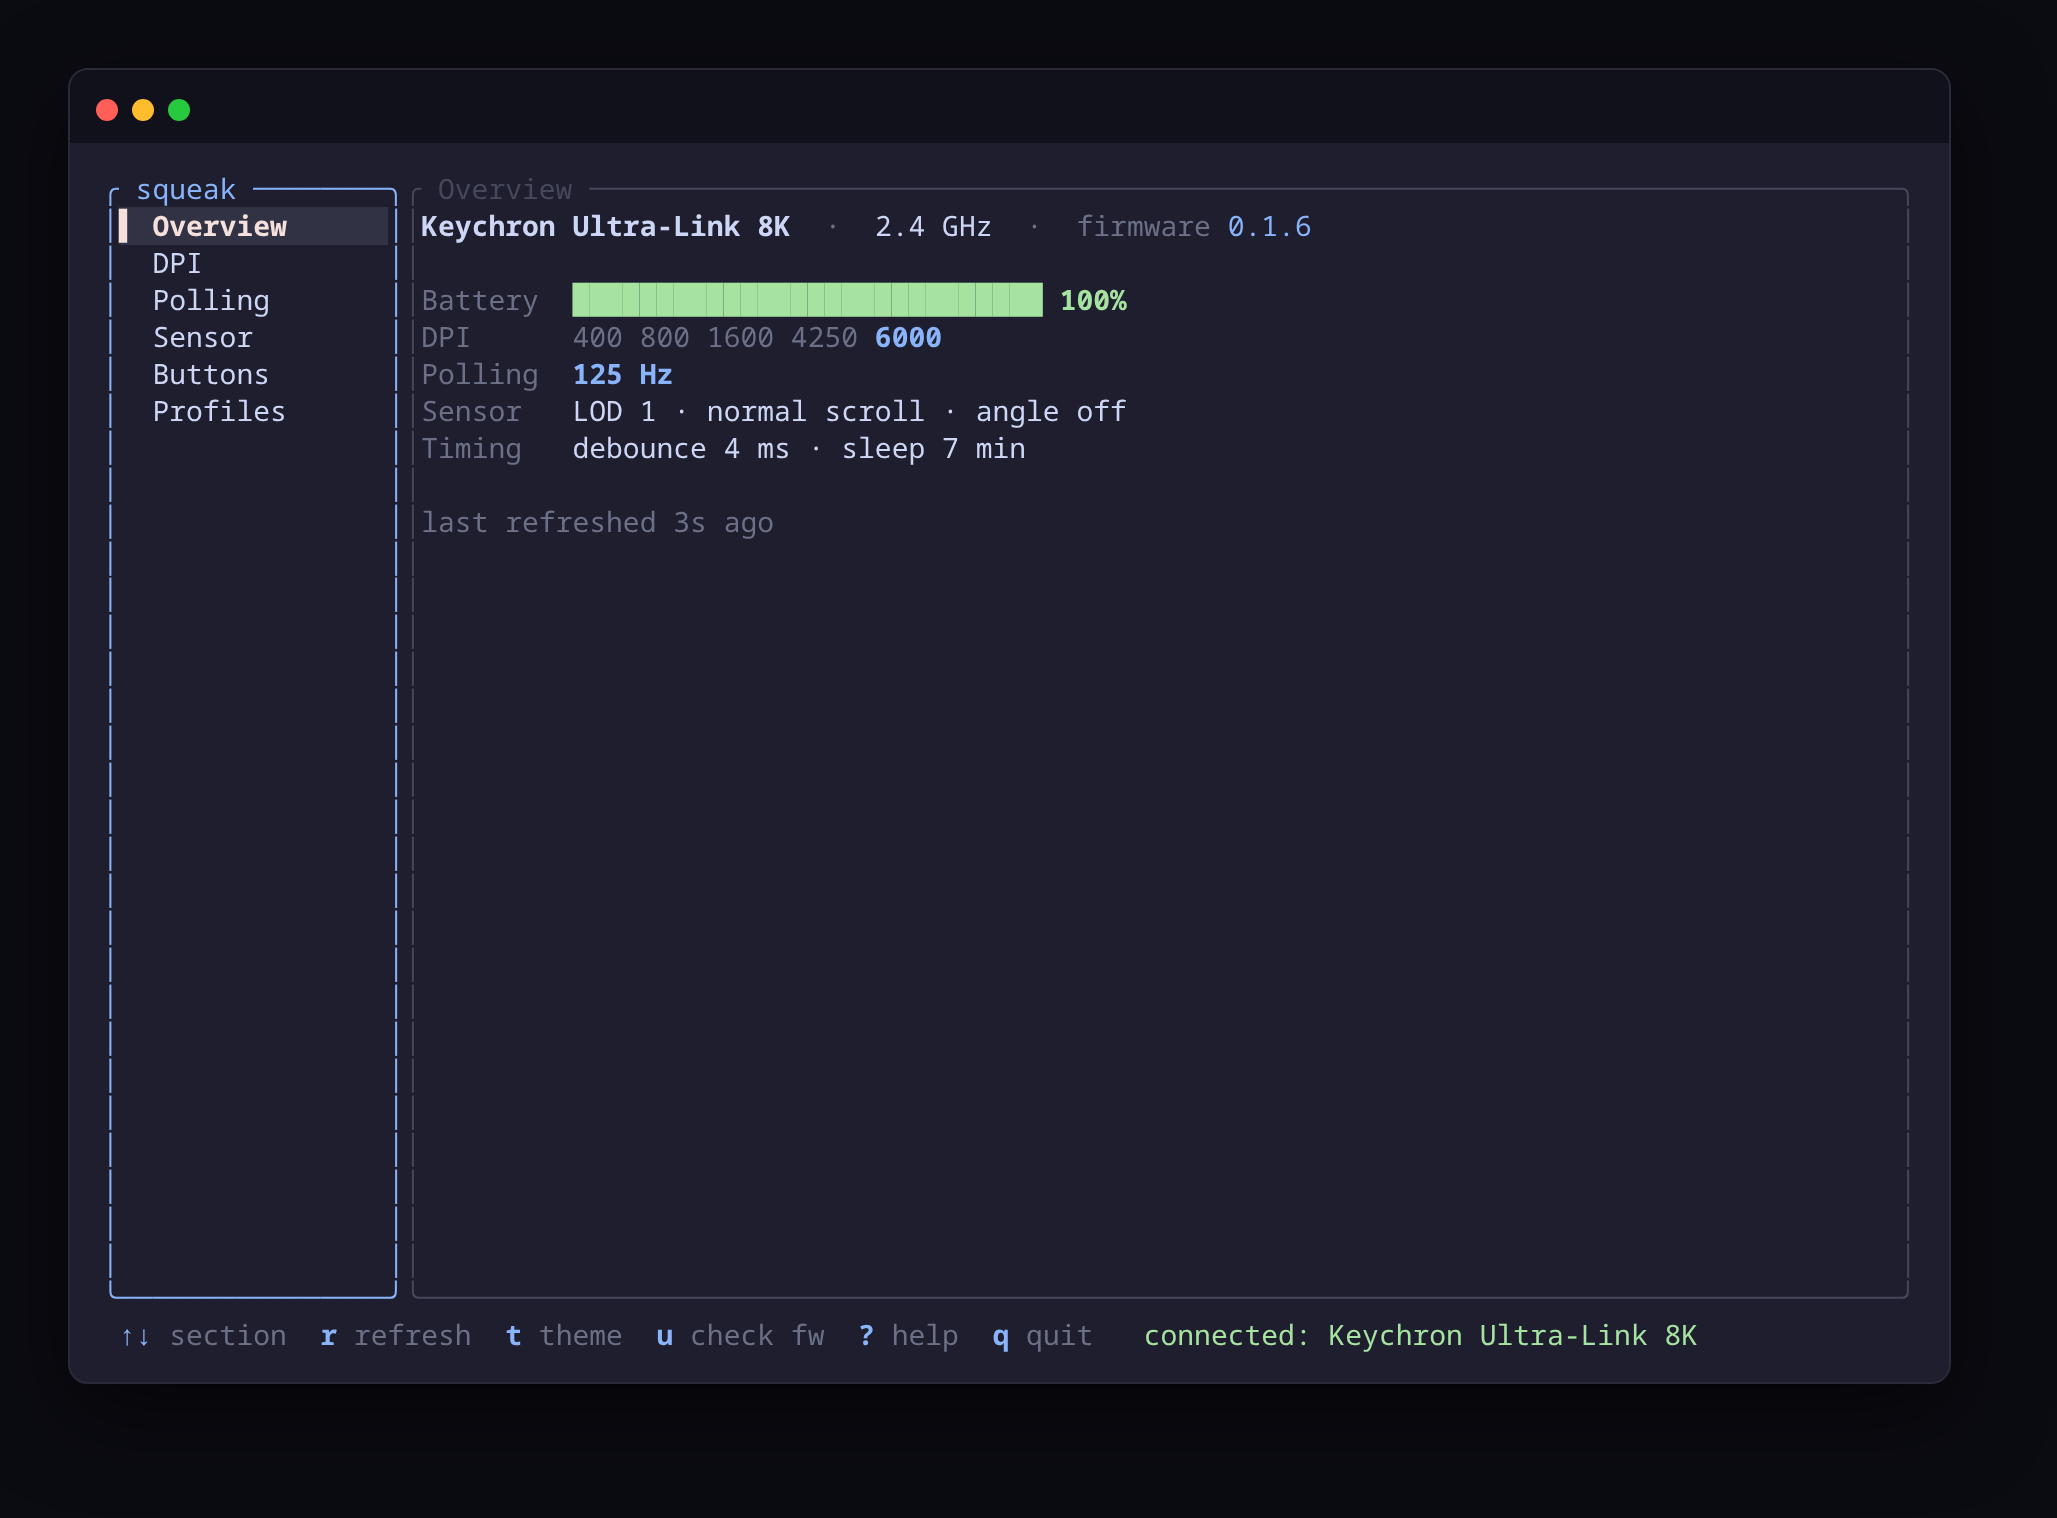Click the '? help' shortcut hint
Screen dimensions: 2057x1518
pyautogui.click(x=908, y=1335)
